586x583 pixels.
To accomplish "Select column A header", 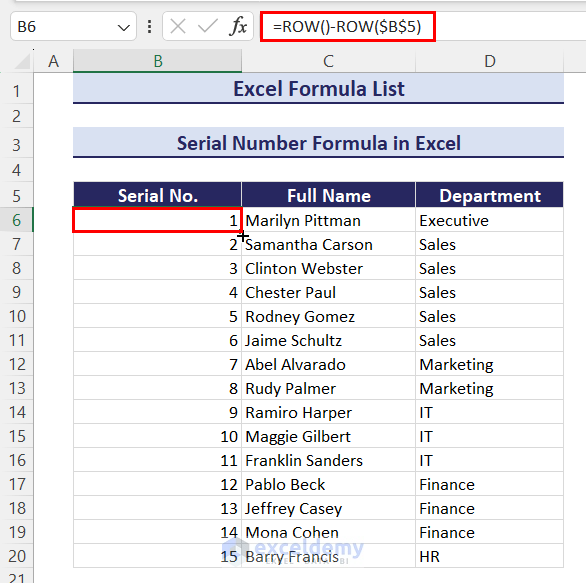I will pos(53,61).
